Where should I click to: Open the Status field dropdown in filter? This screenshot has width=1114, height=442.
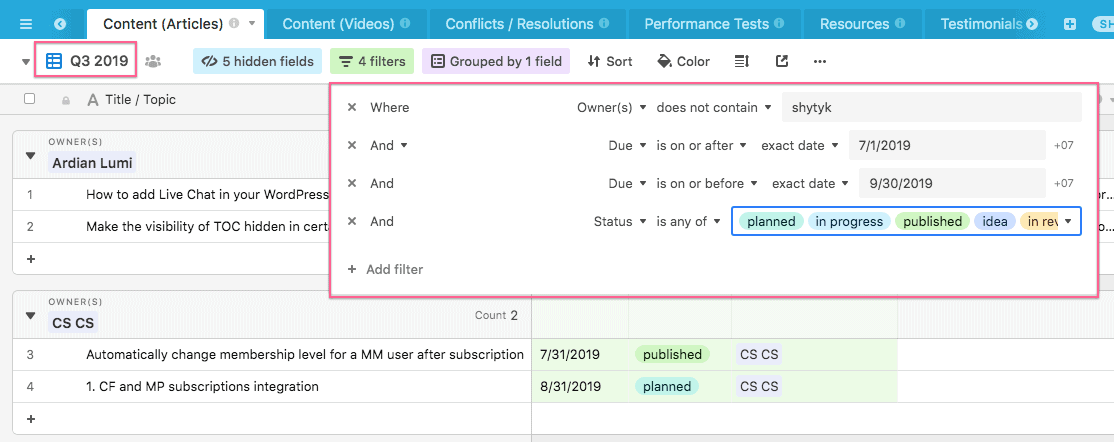click(620, 221)
